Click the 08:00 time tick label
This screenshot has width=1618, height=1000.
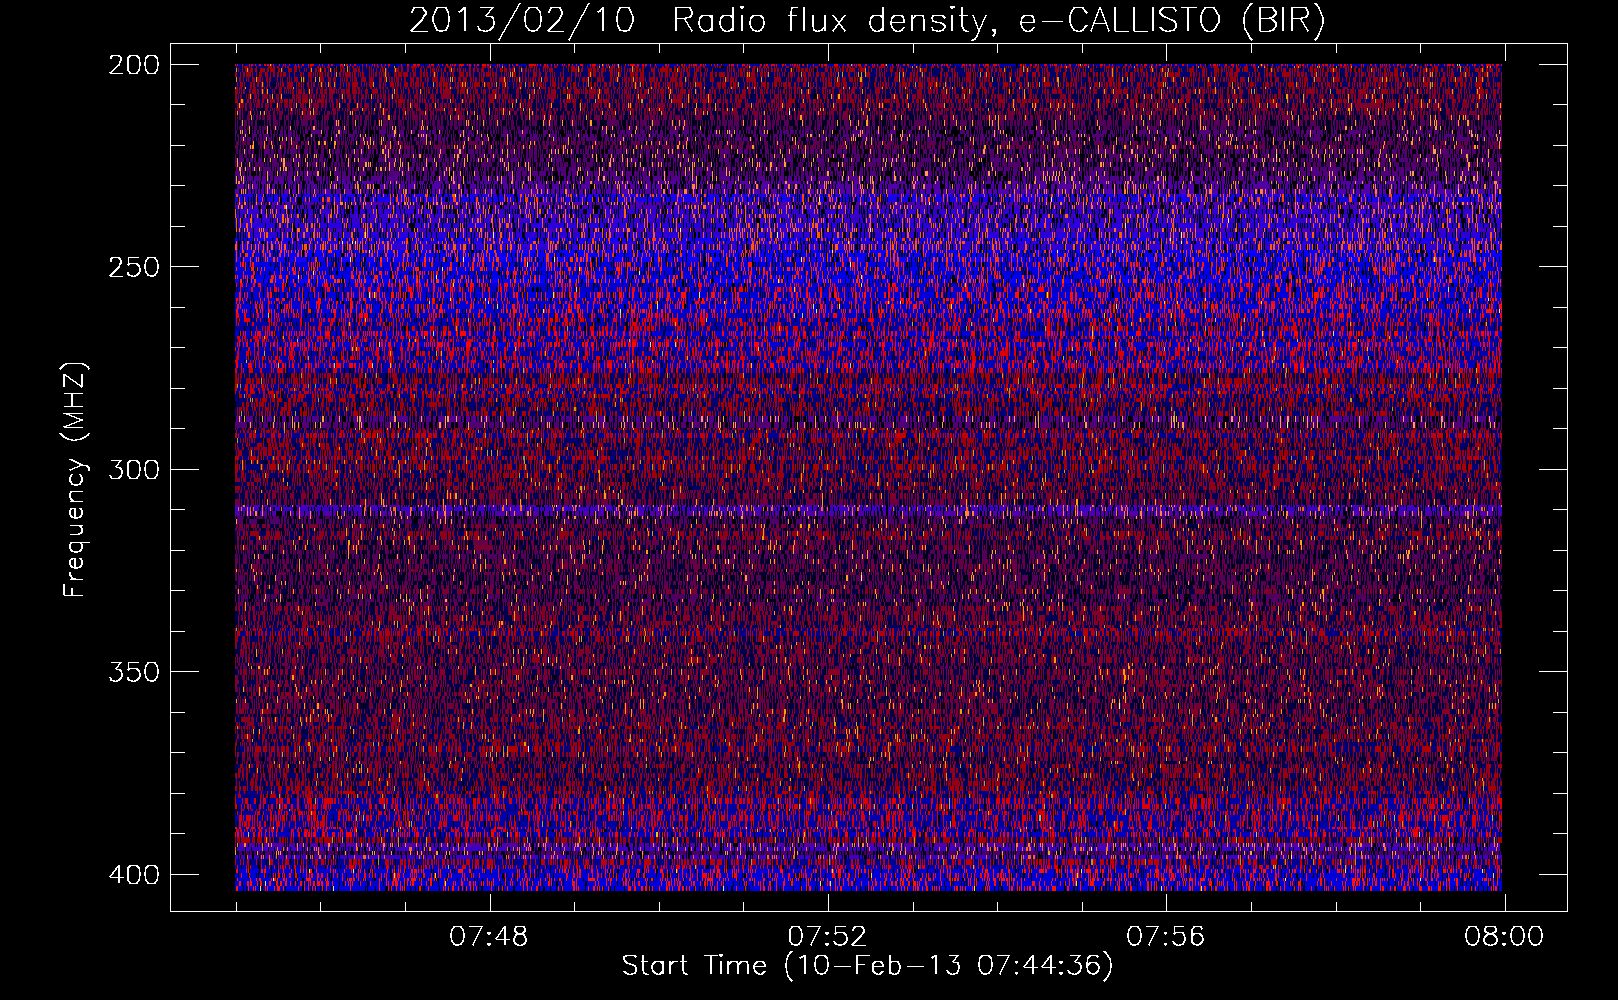point(1504,937)
